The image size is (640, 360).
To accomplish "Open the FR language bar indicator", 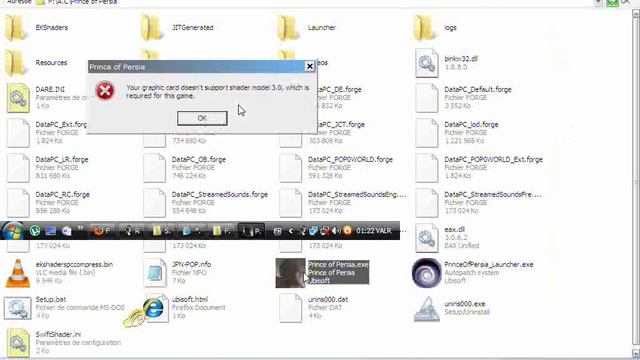I will [278, 231].
